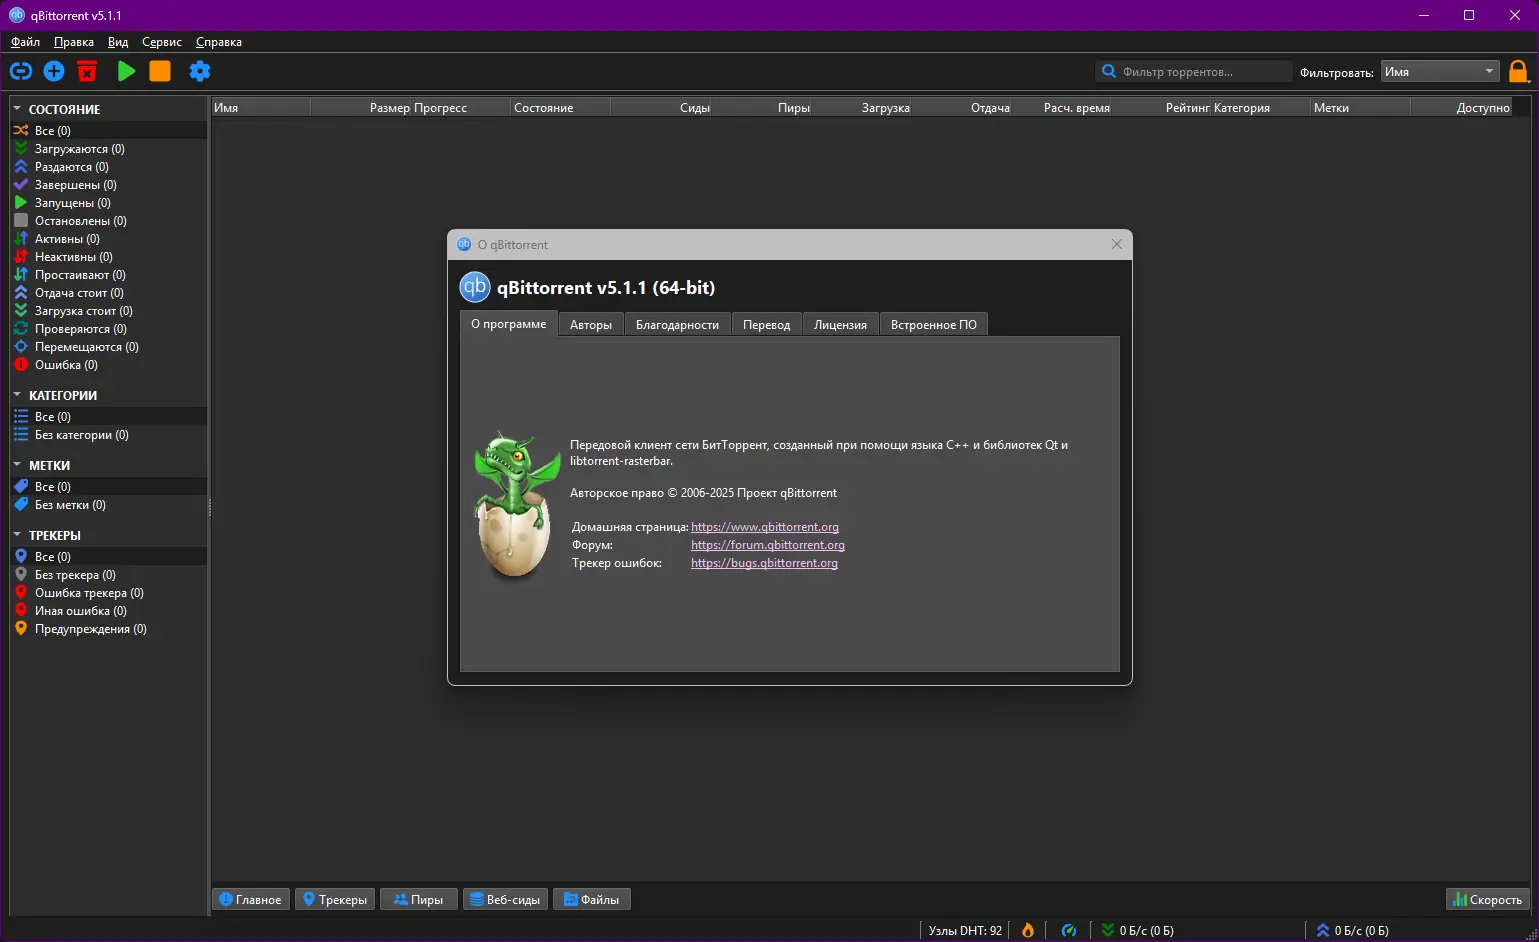Click the 'Узлы DHT: 92' status text
1539x942 pixels.
tap(965, 931)
